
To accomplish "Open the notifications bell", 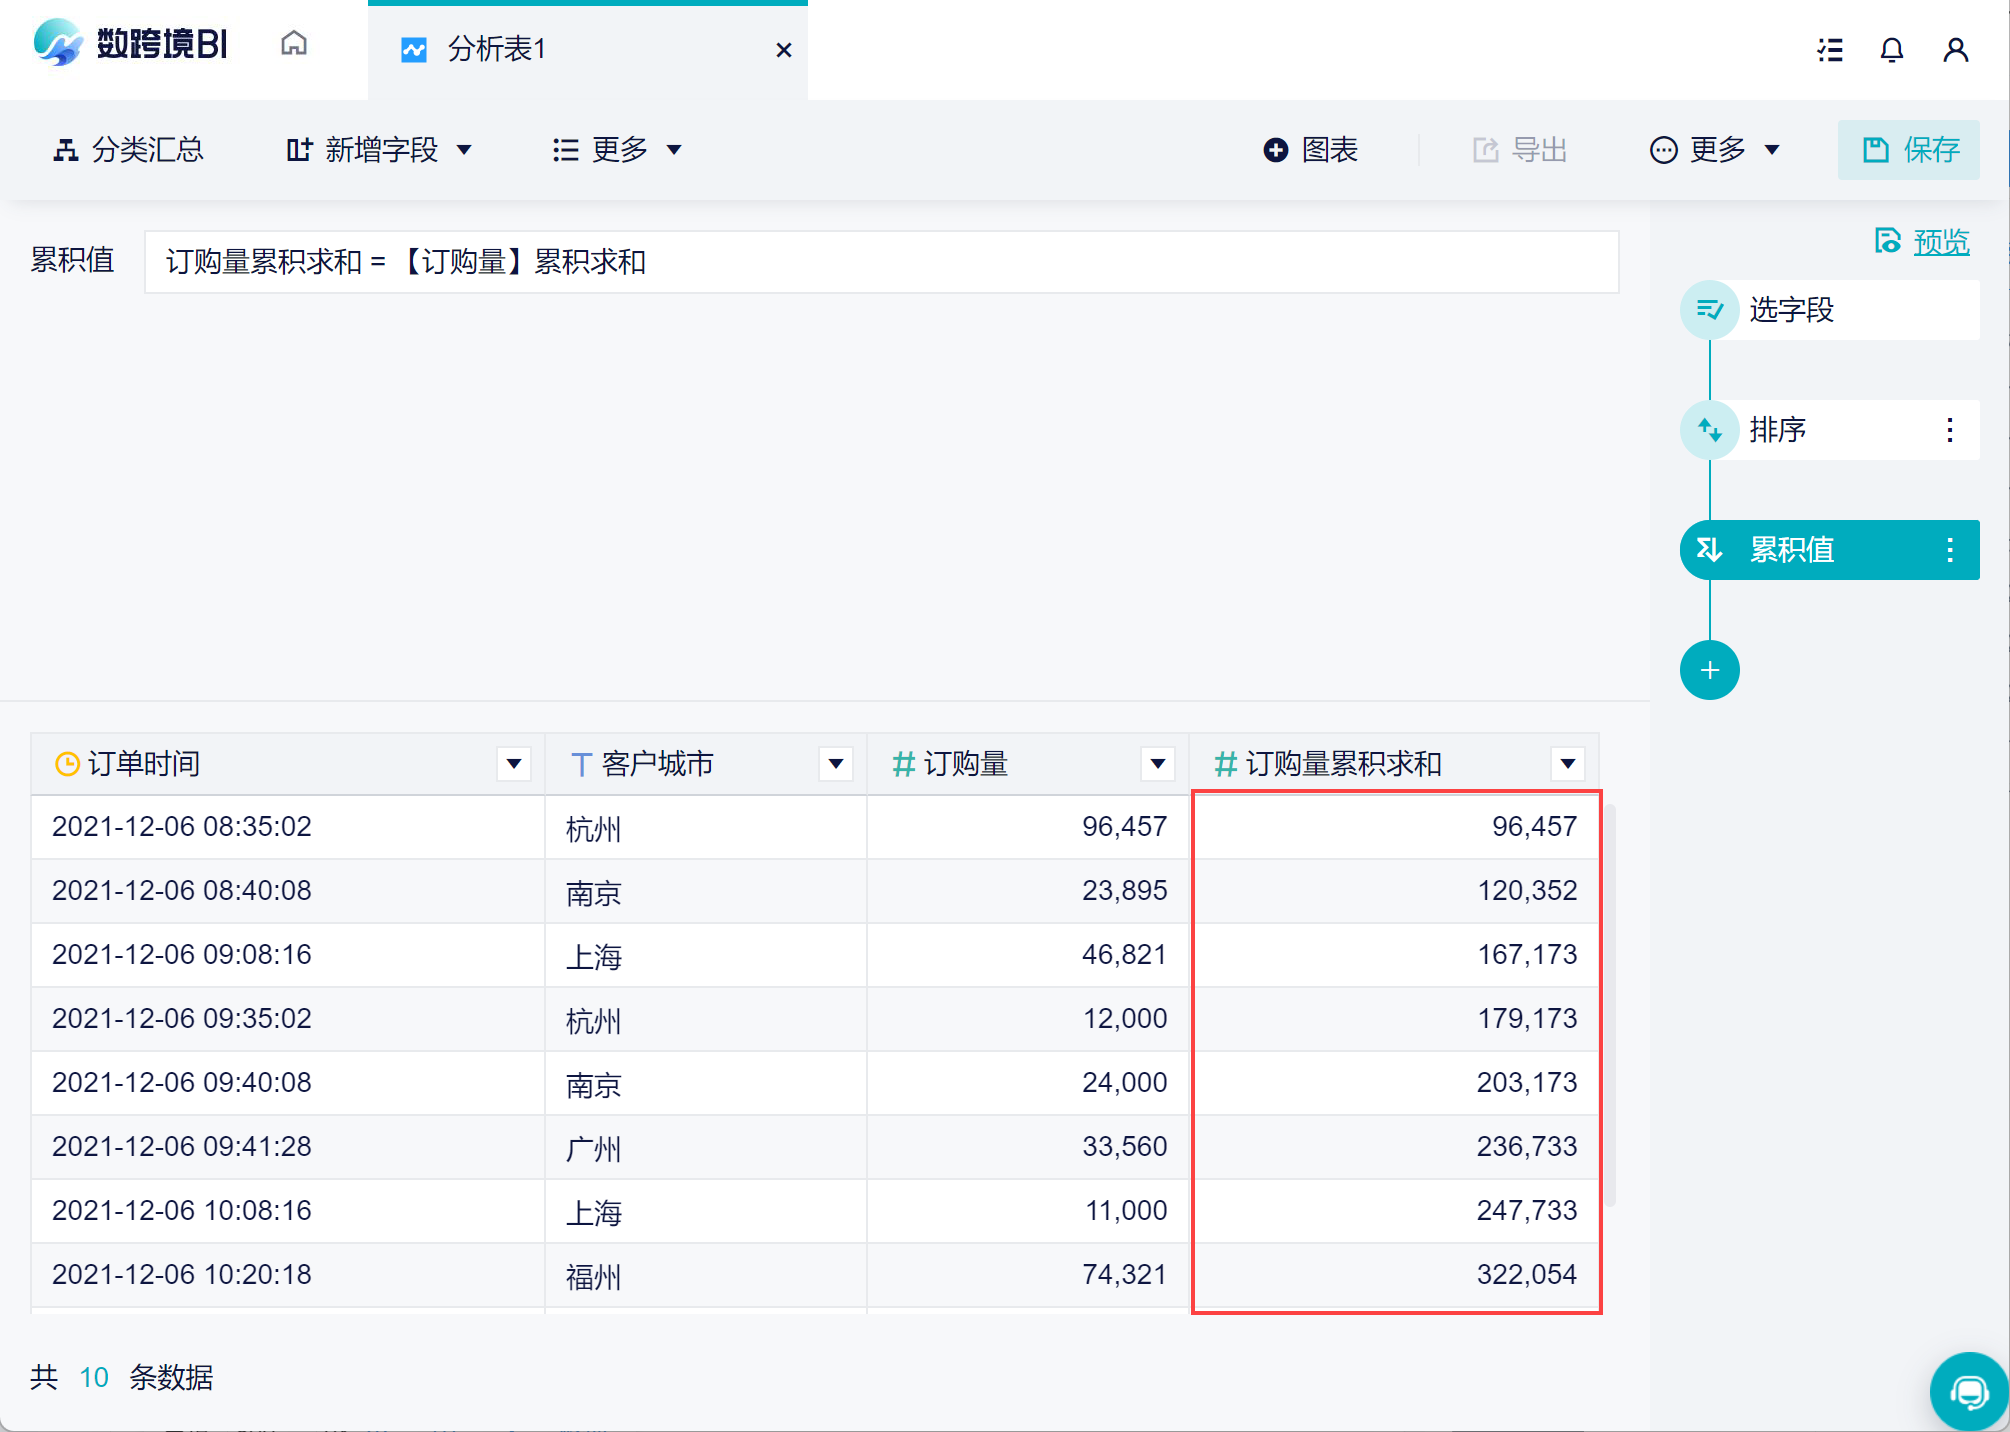I will (x=1892, y=50).
